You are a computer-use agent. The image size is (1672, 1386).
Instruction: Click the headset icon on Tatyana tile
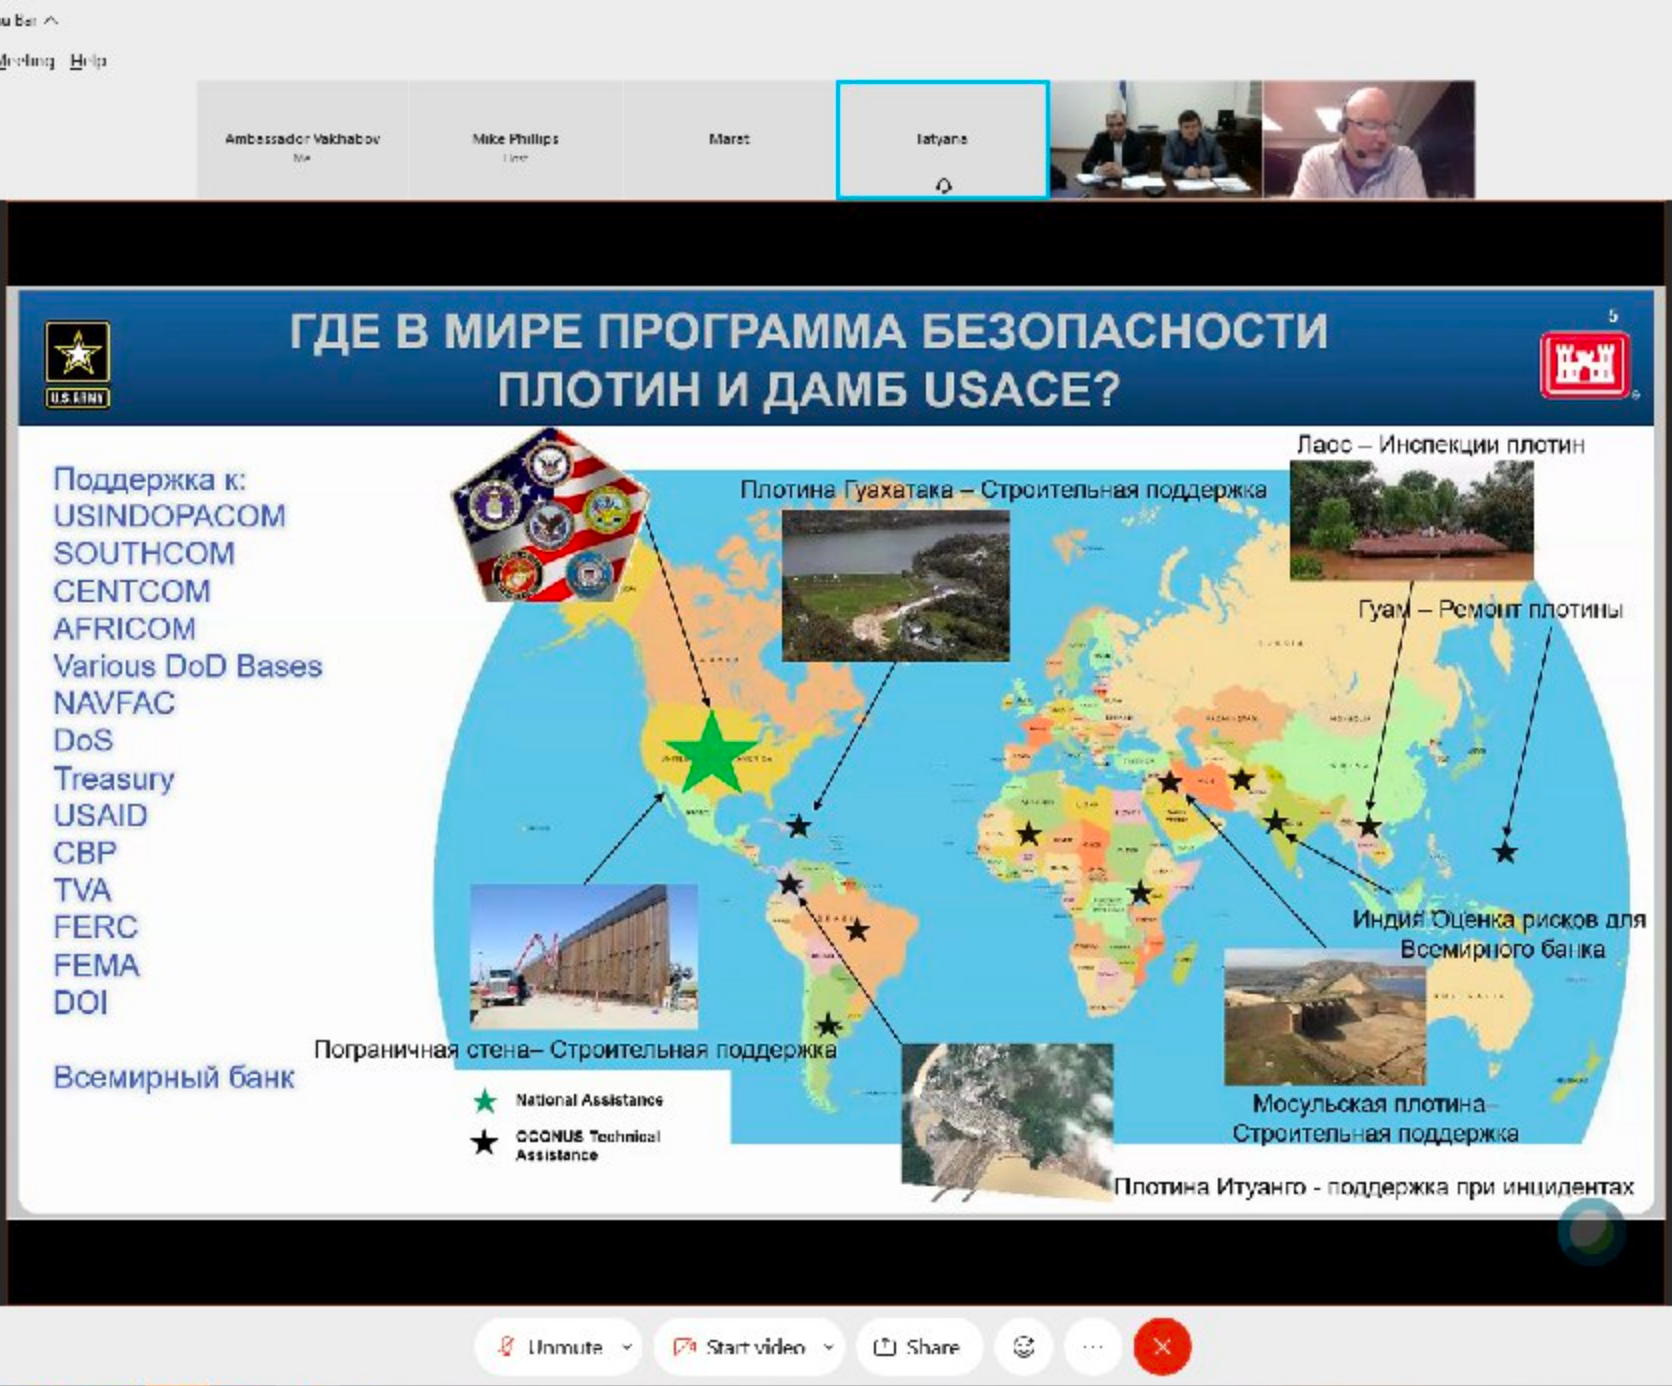pos(943,186)
